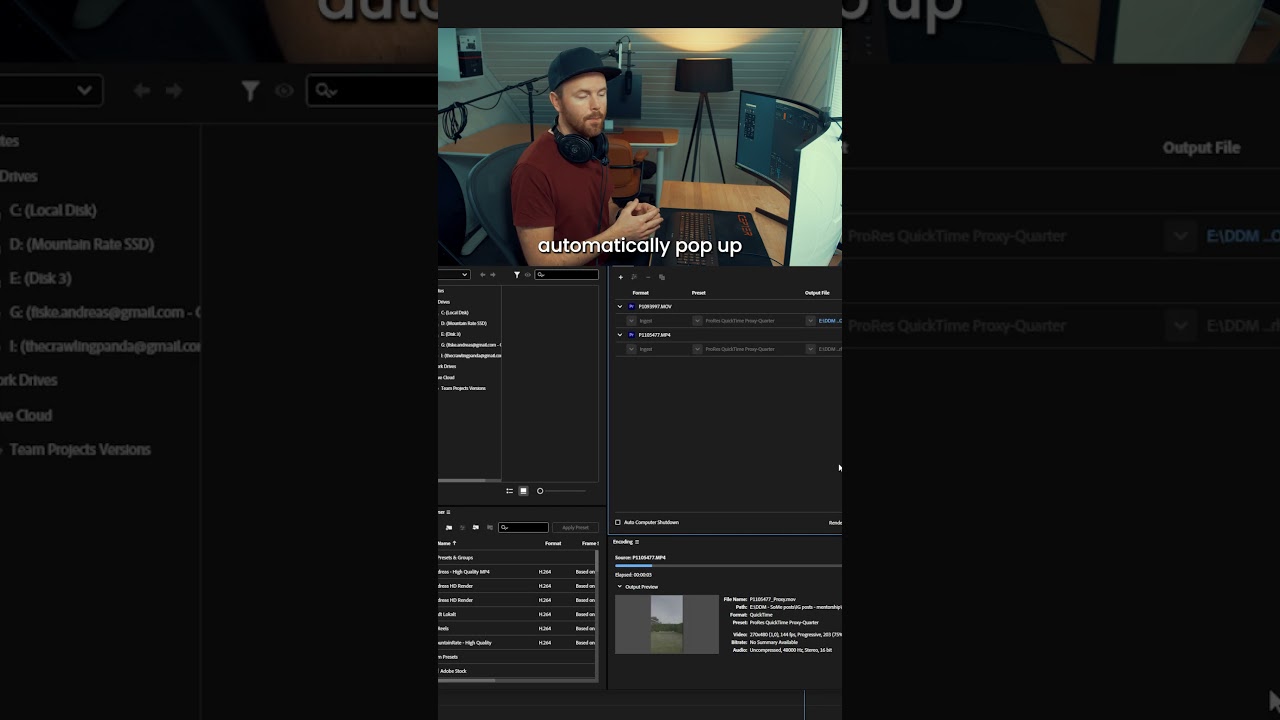This screenshot has width=1280, height=720.
Task: Select the High Quality MP4 preset row
Action: click(x=516, y=572)
